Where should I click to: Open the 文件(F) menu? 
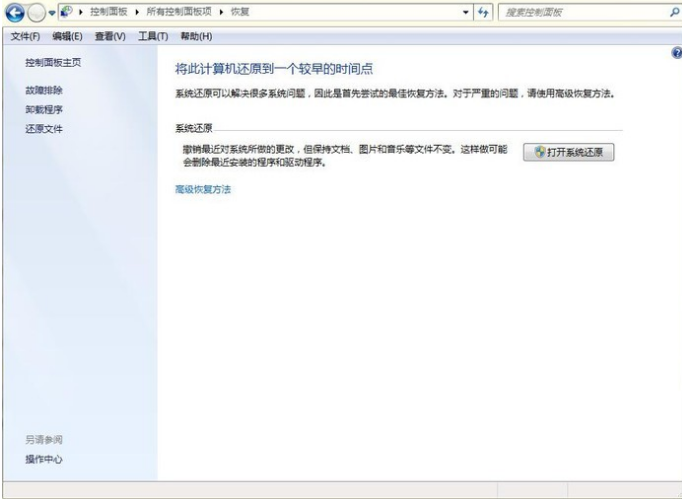[x=25, y=36]
